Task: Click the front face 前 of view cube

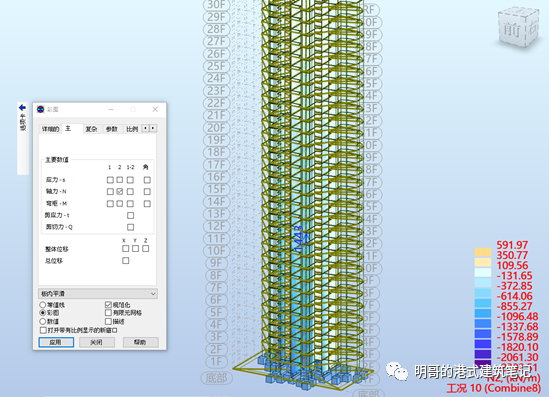Action: click(512, 29)
